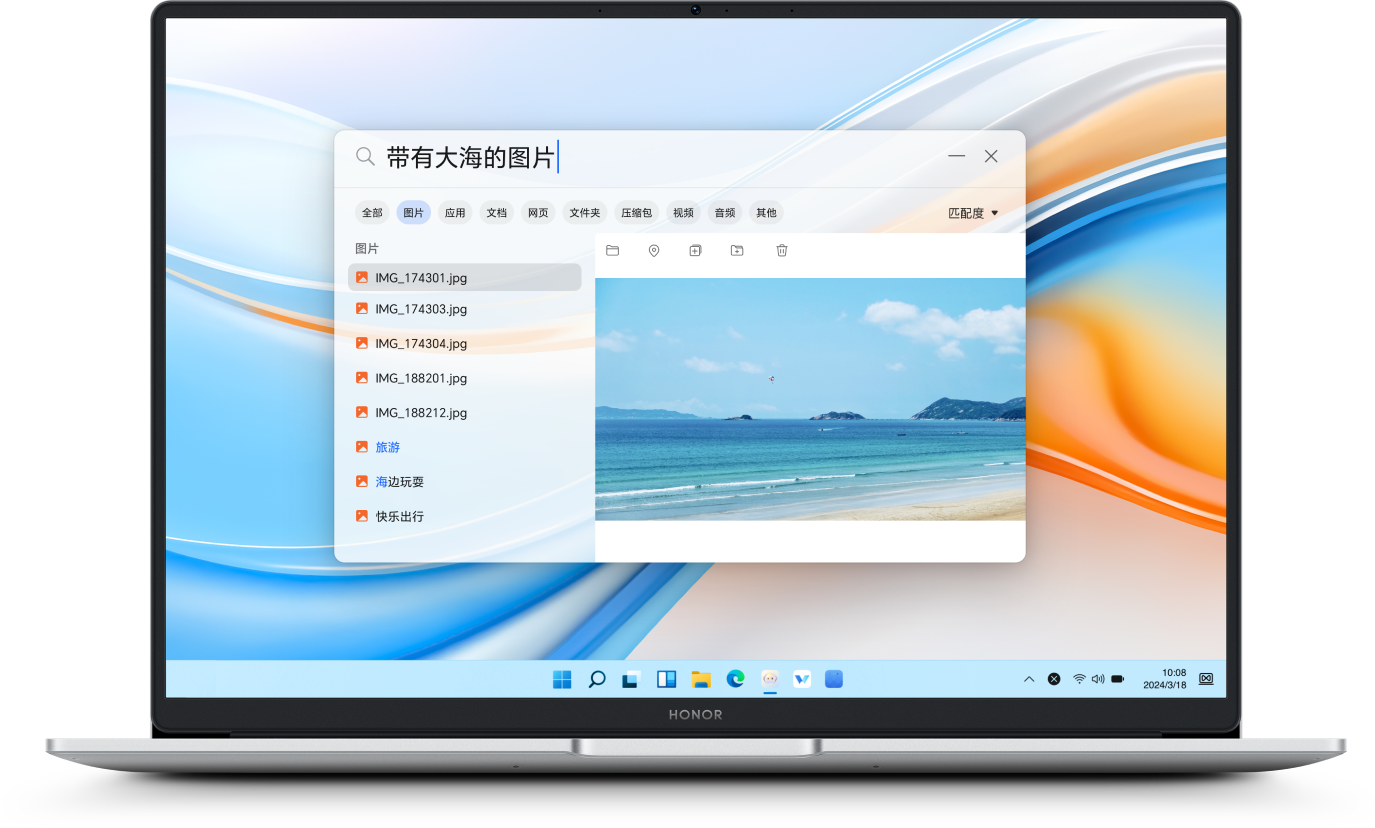The image size is (1375, 828).
Task: Switch to the 视频 filter tab
Action: (x=683, y=212)
